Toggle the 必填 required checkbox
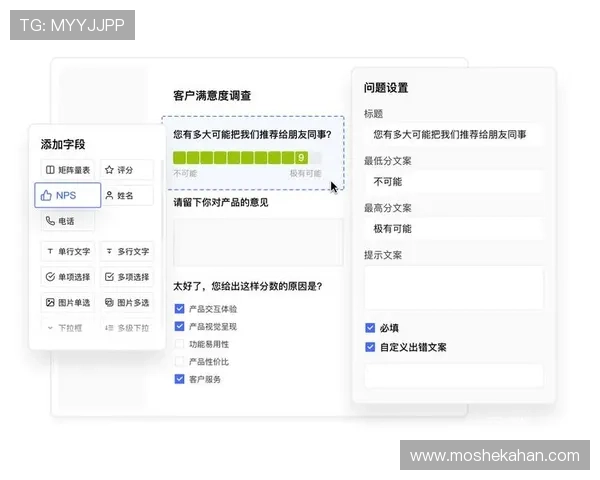This screenshot has height=480, width=600. pyautogui.click(x=370, y=328)
